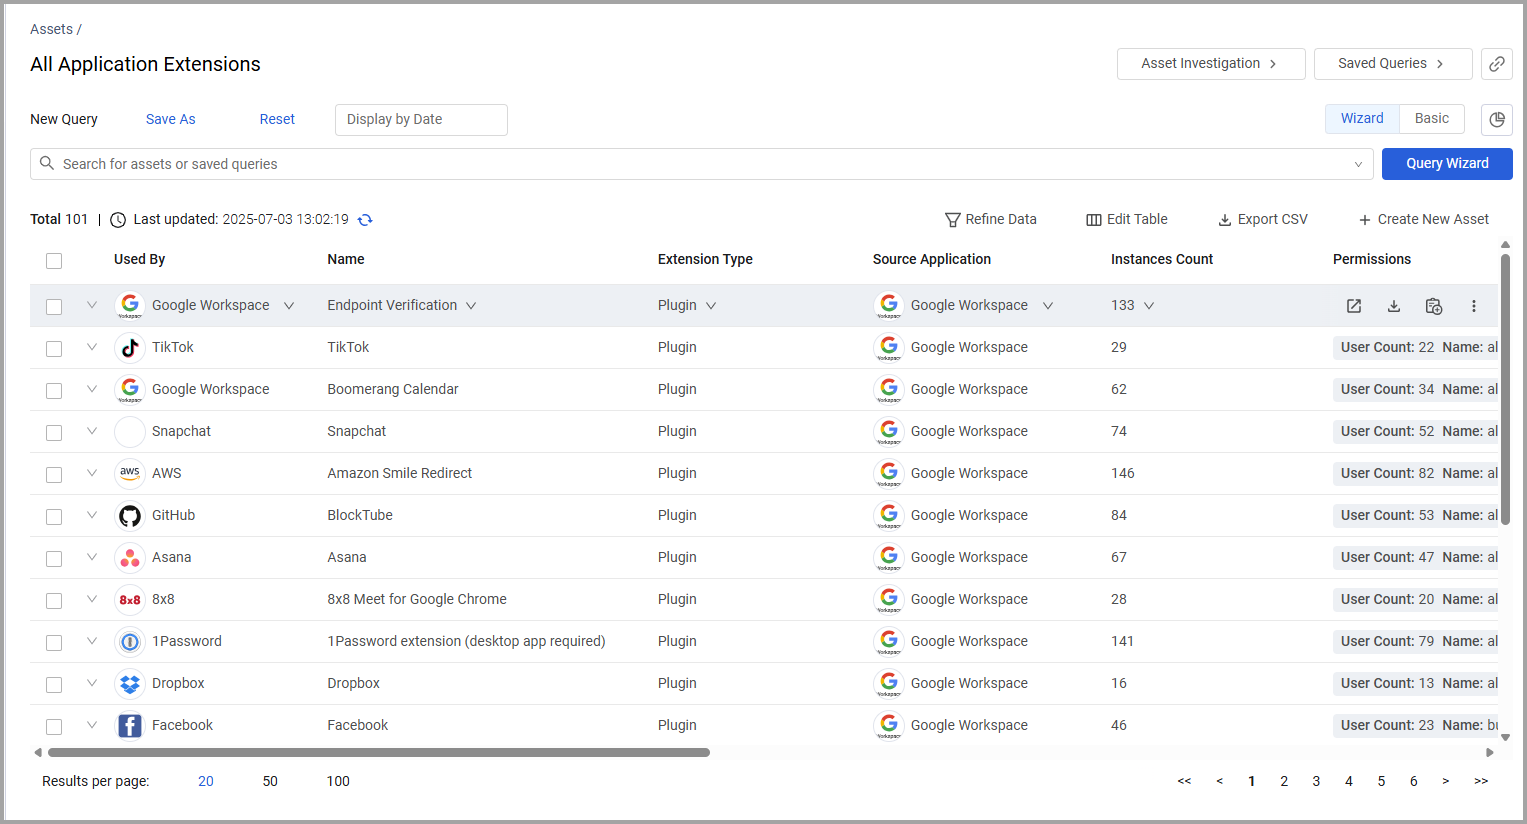
Task: Click Source Application Google icon in Snapchat row
Action: click(x=889, y=432)
